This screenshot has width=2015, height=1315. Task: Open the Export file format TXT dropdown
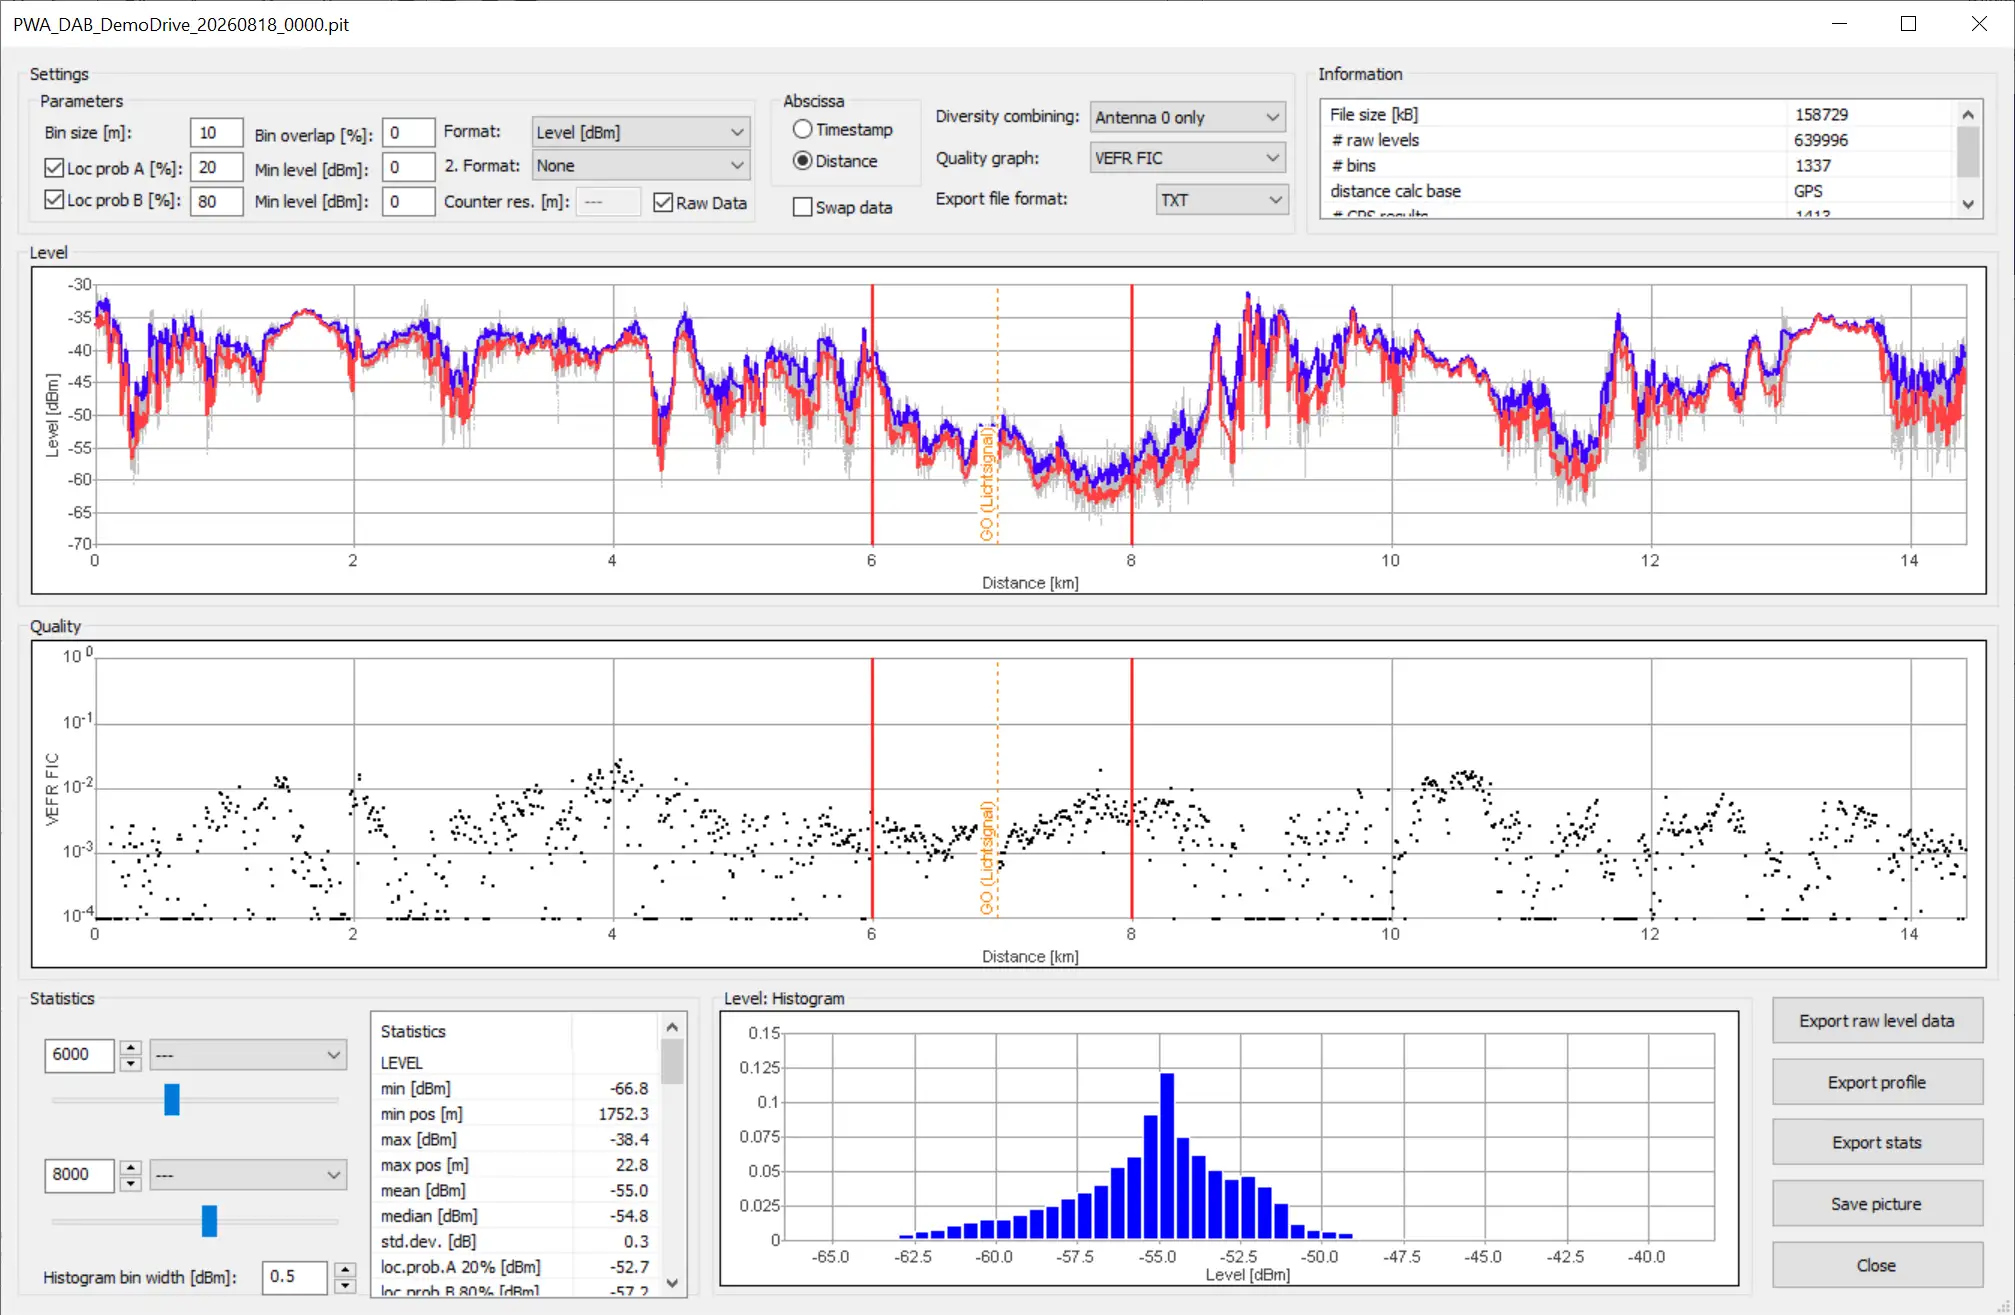point(1221,200)
